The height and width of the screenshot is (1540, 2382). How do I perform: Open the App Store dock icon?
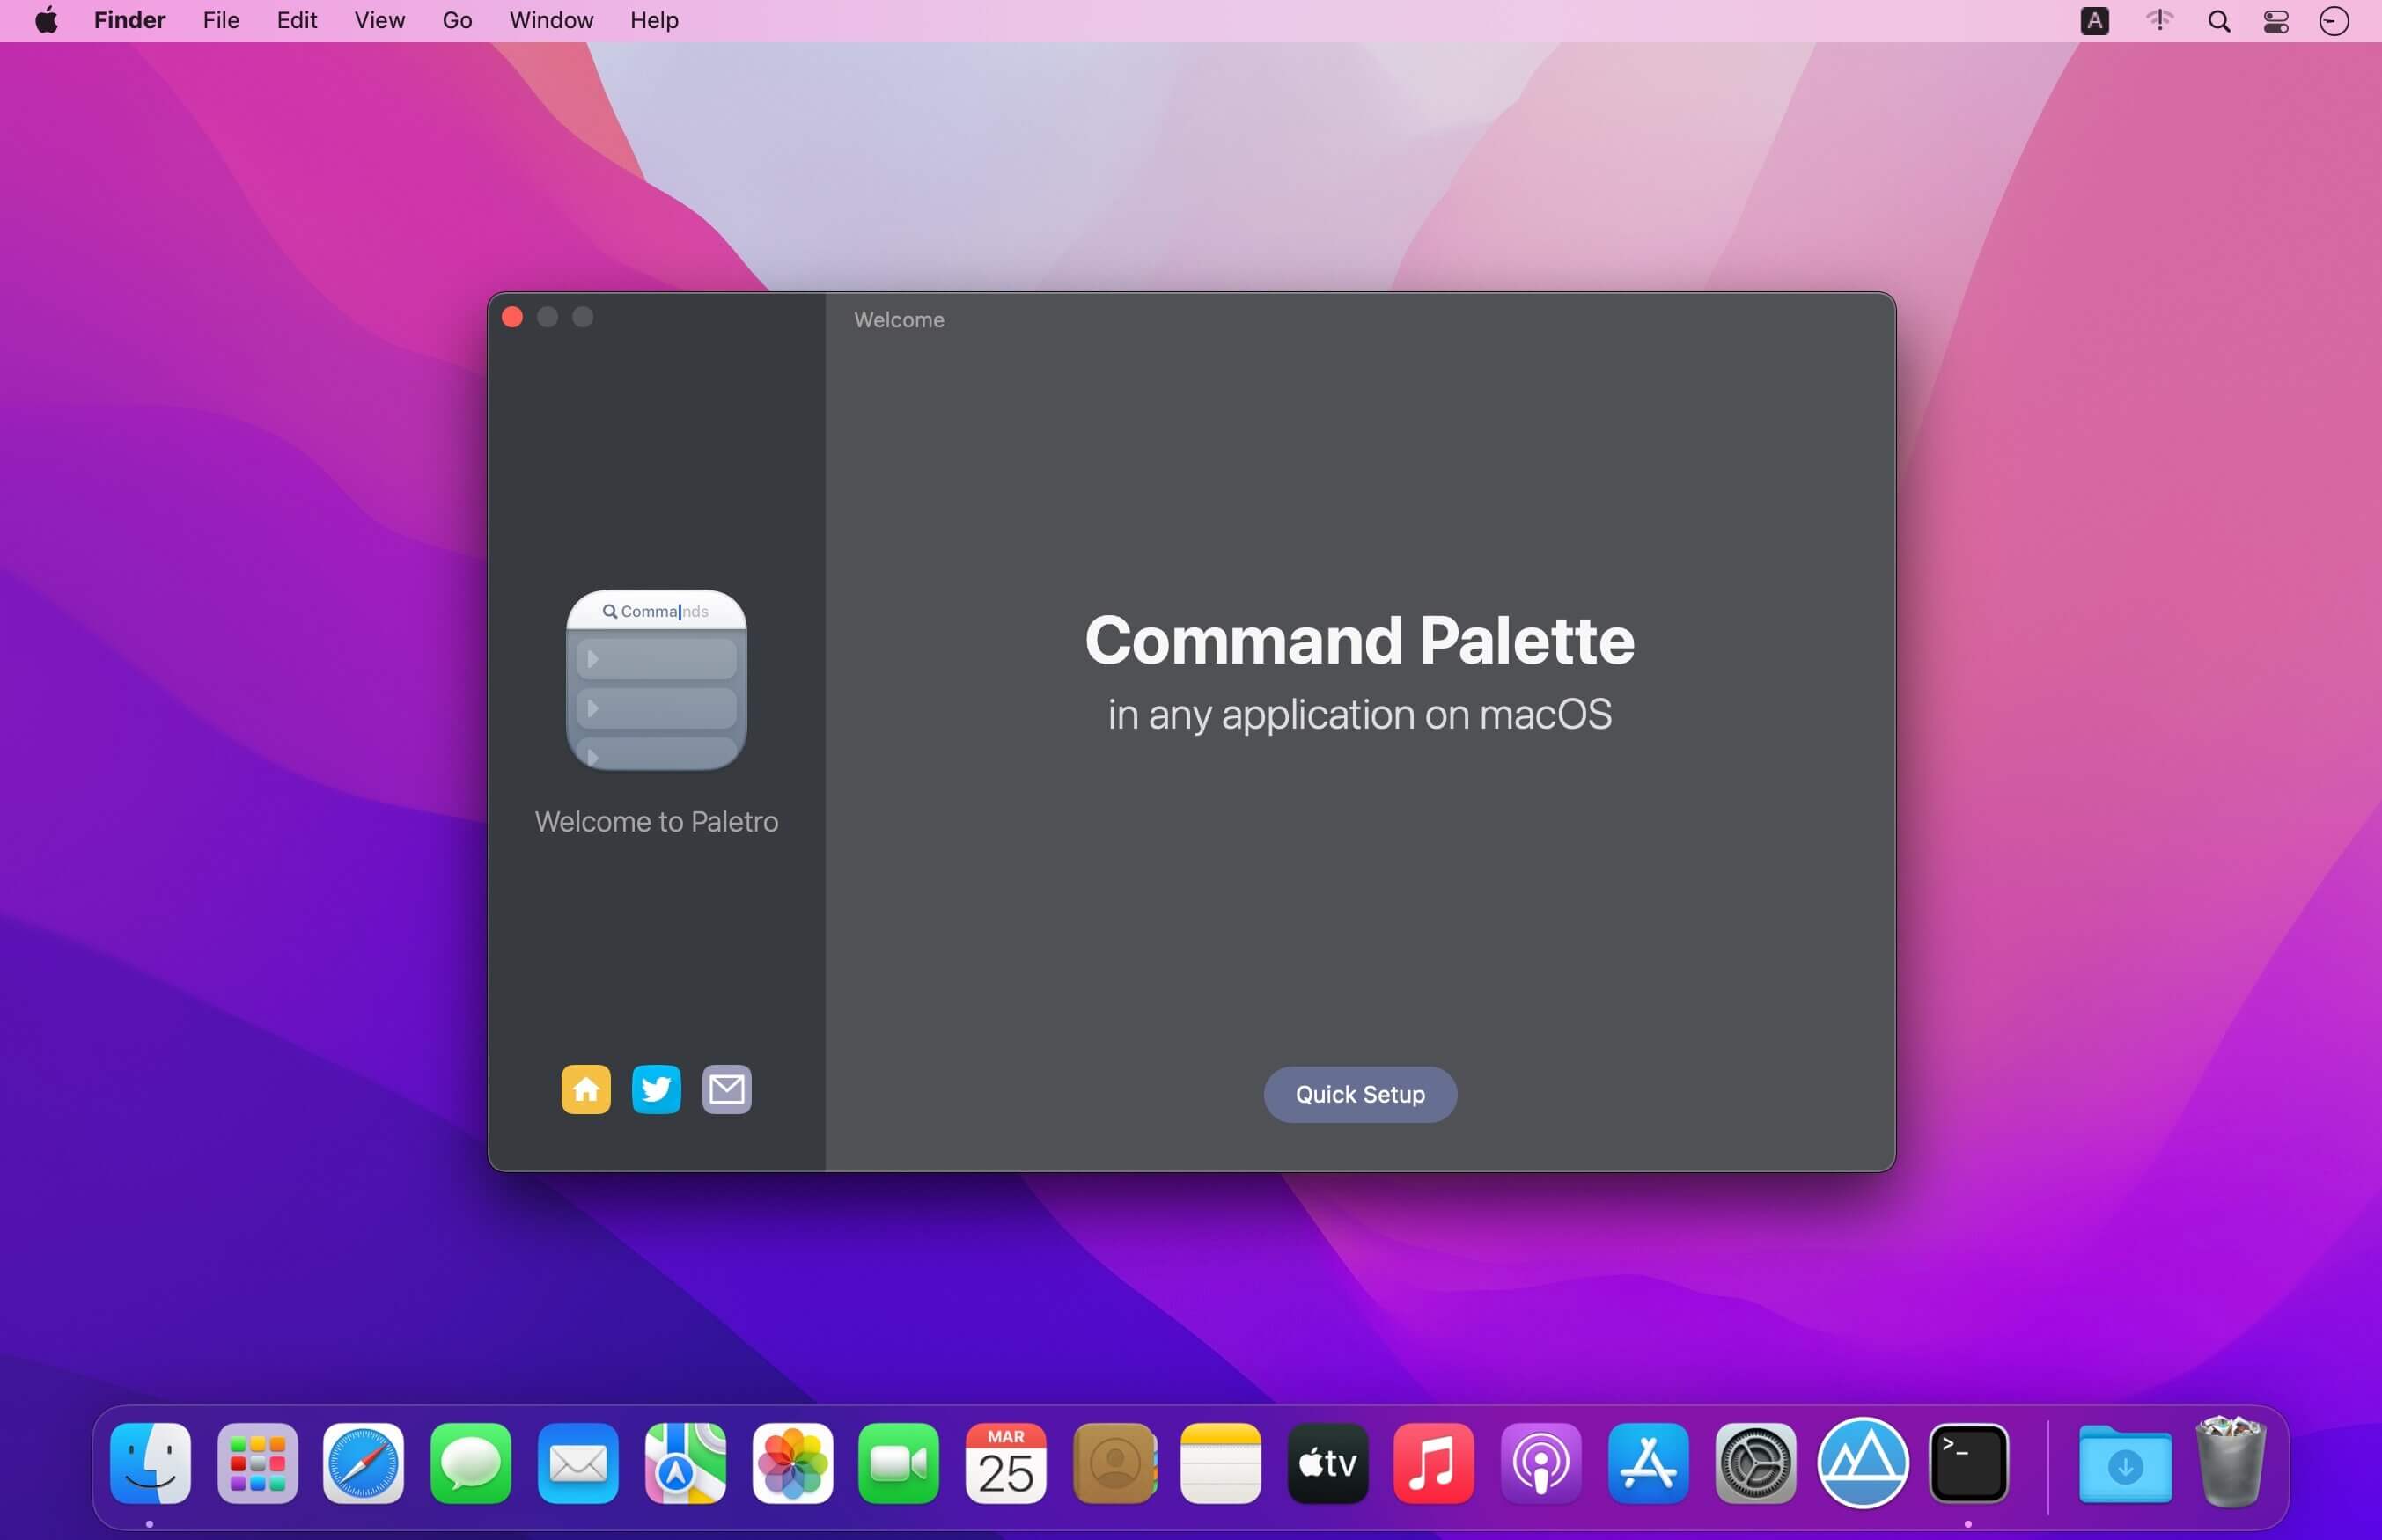click(1647, 1464)
